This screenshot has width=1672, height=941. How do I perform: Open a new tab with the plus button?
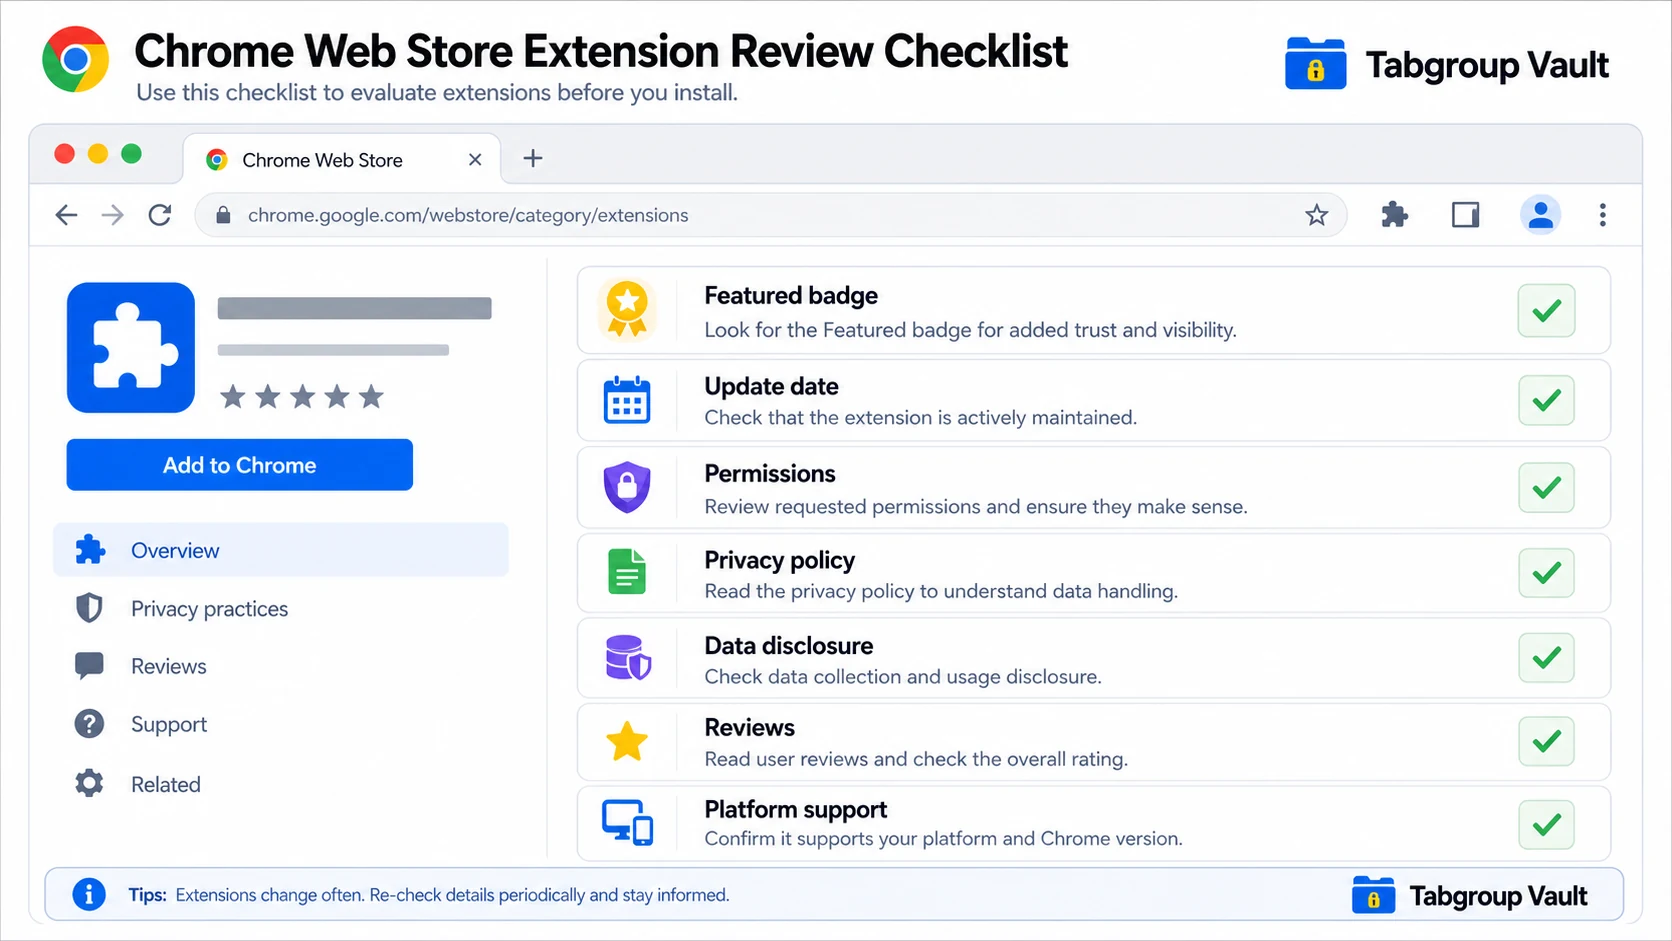click(x=533, y=158)
